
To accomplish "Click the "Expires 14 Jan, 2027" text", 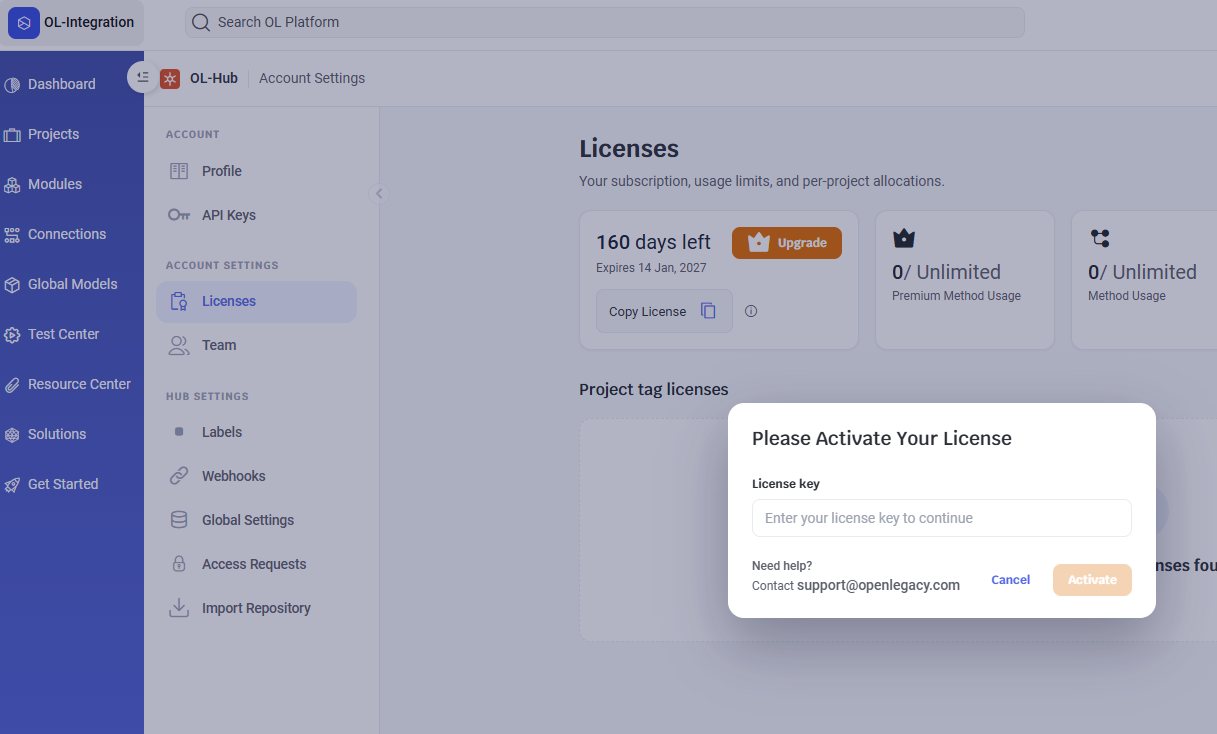I will point(651,268).
